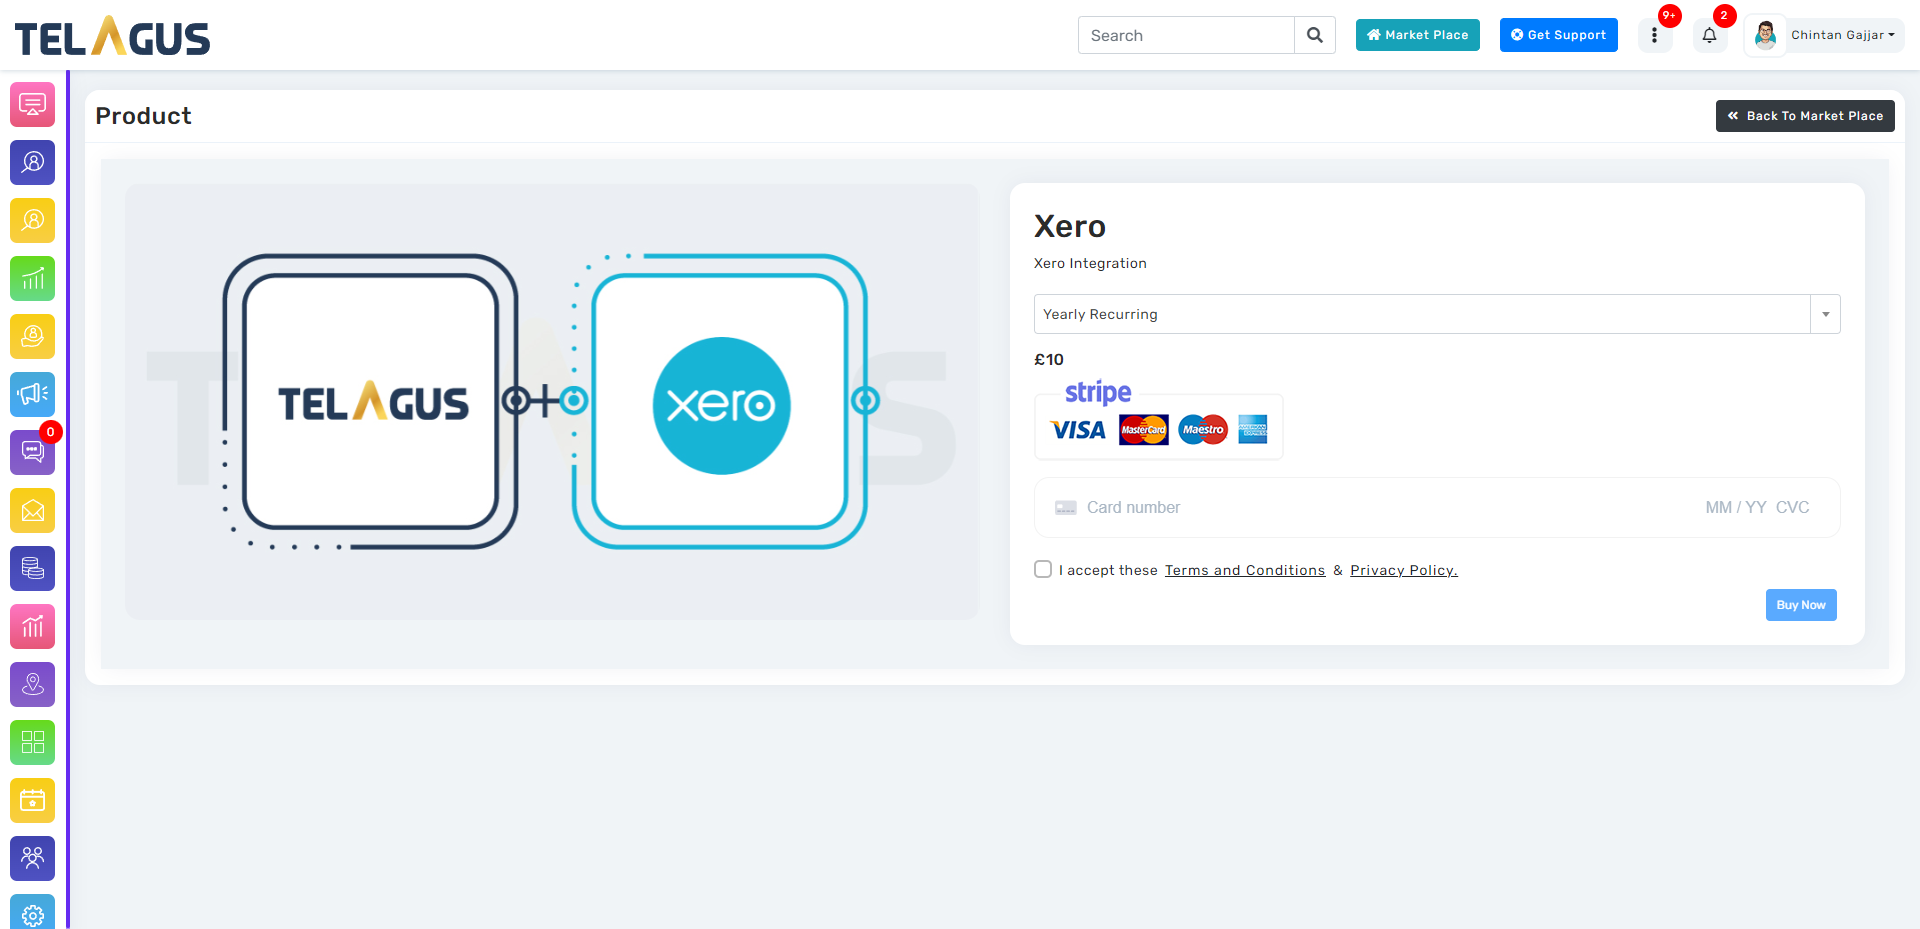Click the search magnifier button
This screenshot has height=929, width=1920.
1315,35
